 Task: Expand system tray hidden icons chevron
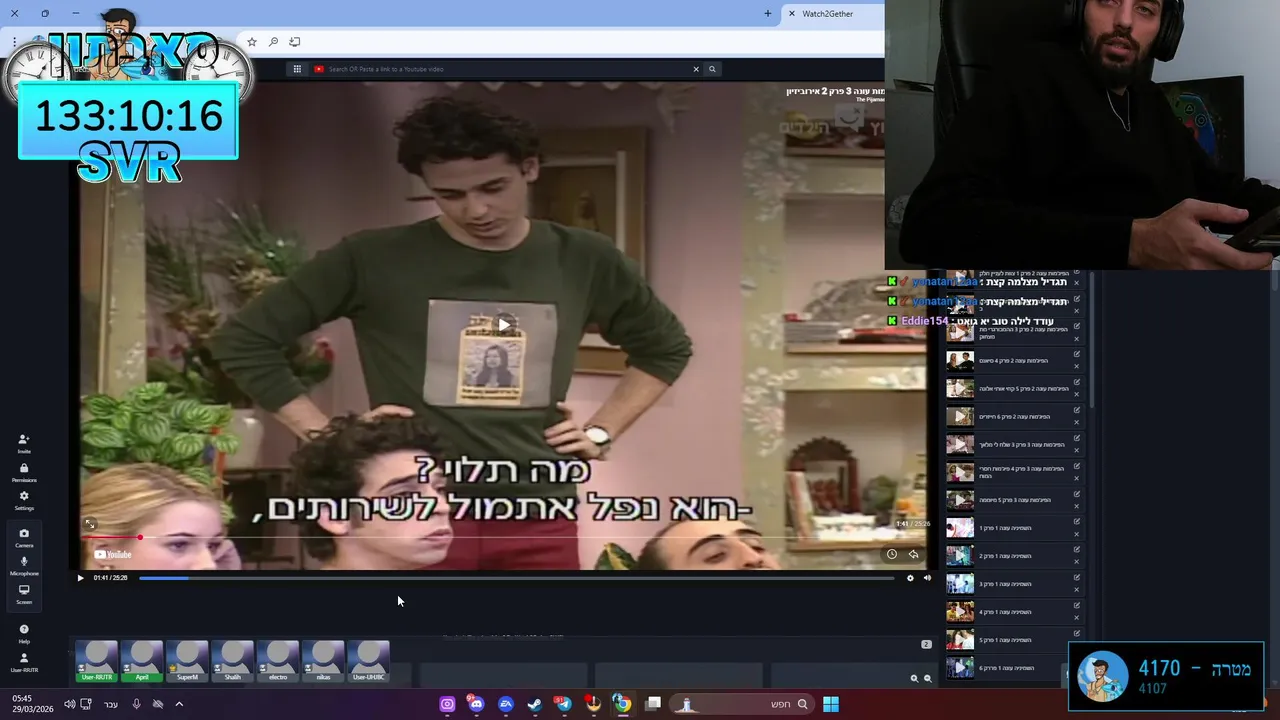point(179,704)
